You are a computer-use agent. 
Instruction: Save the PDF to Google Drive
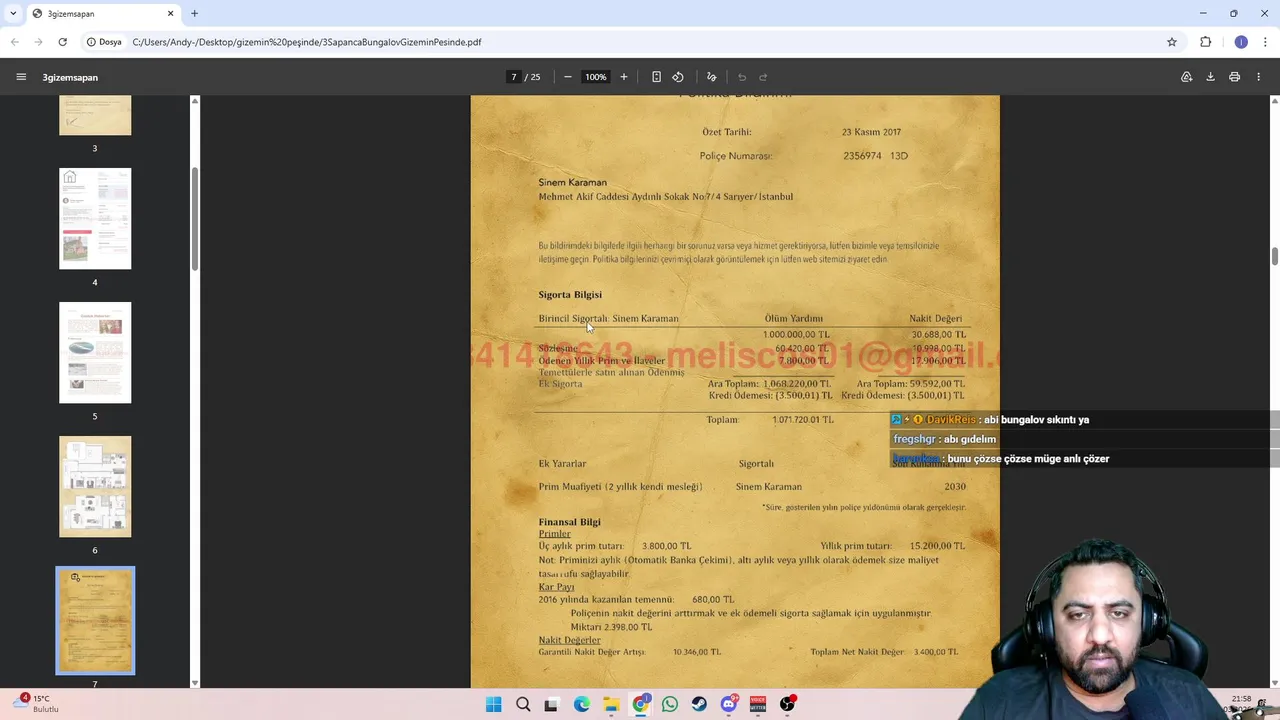coord(1187,77)
